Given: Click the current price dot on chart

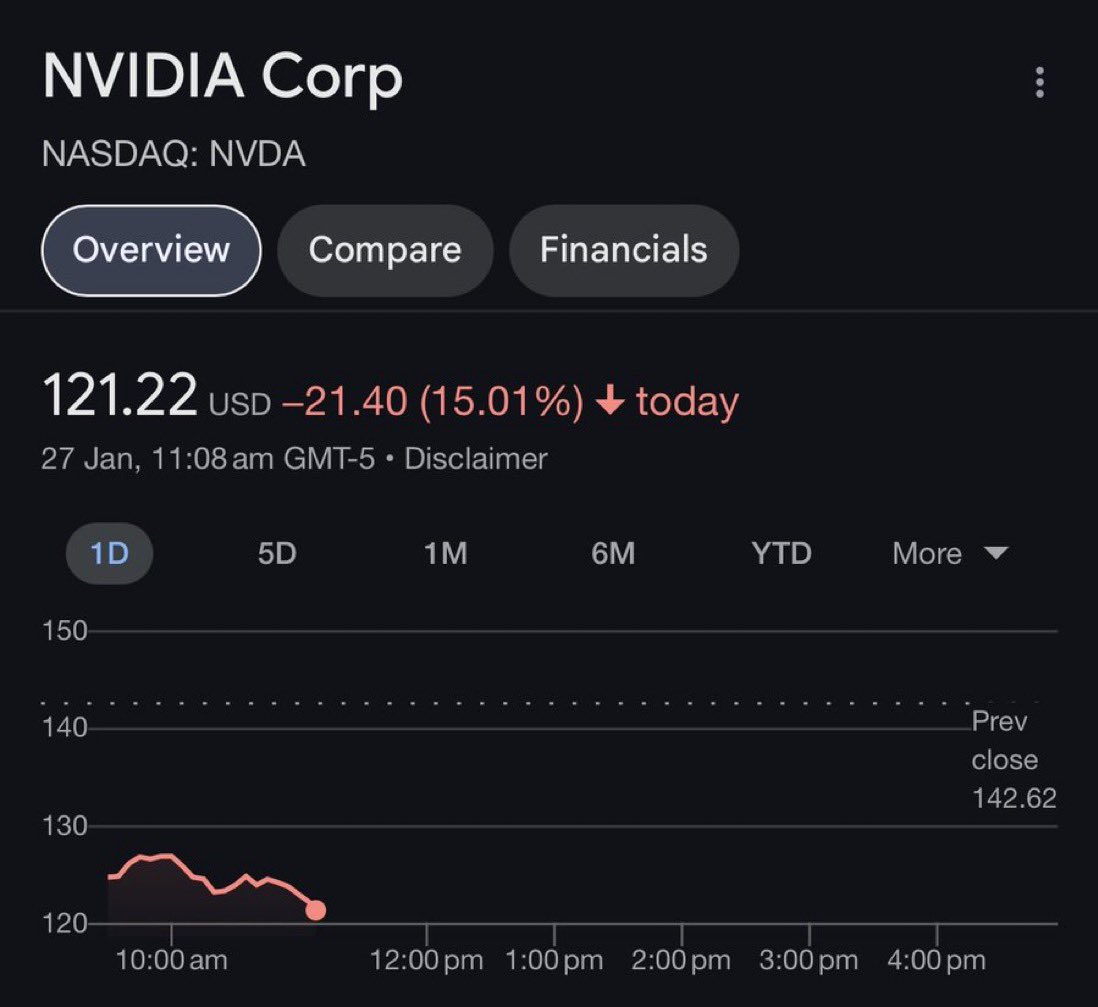Looking at the screenshot, I should tap(316, 910).
